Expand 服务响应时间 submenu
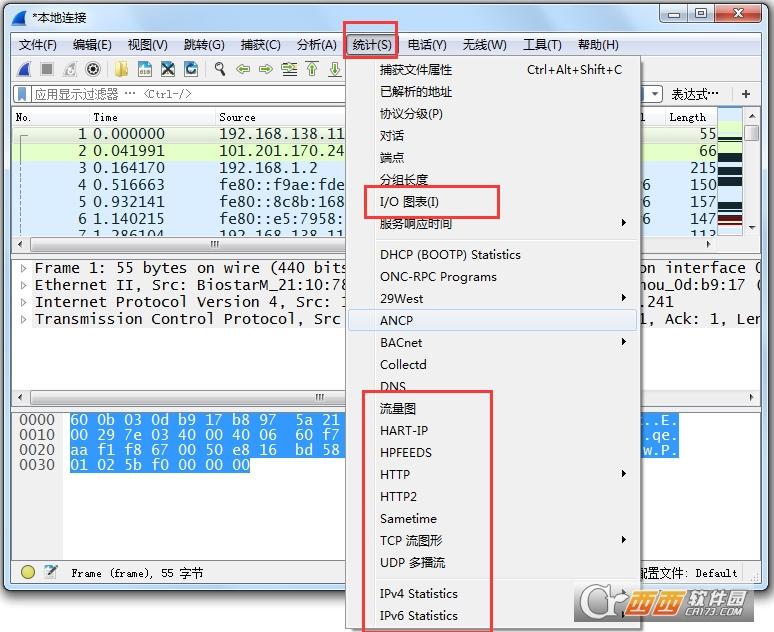The image size is (774, 632). pyautogui.click(x=492, y=224)
